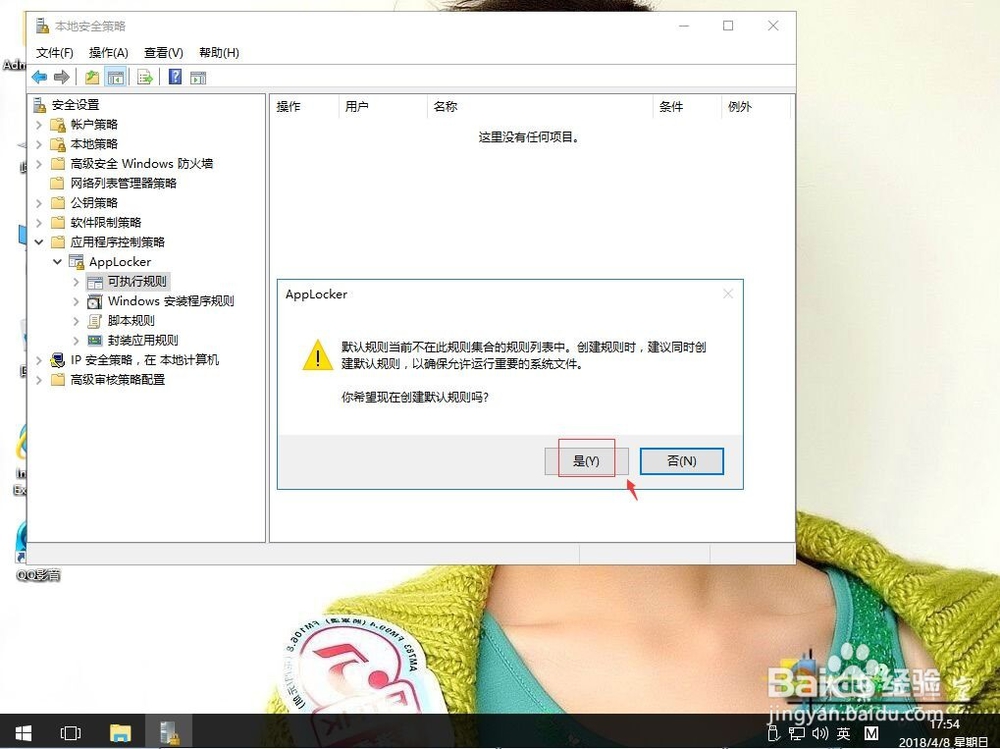
Task: Click the 否(N) button in the dialog
Action: click(x=681, y=460)
